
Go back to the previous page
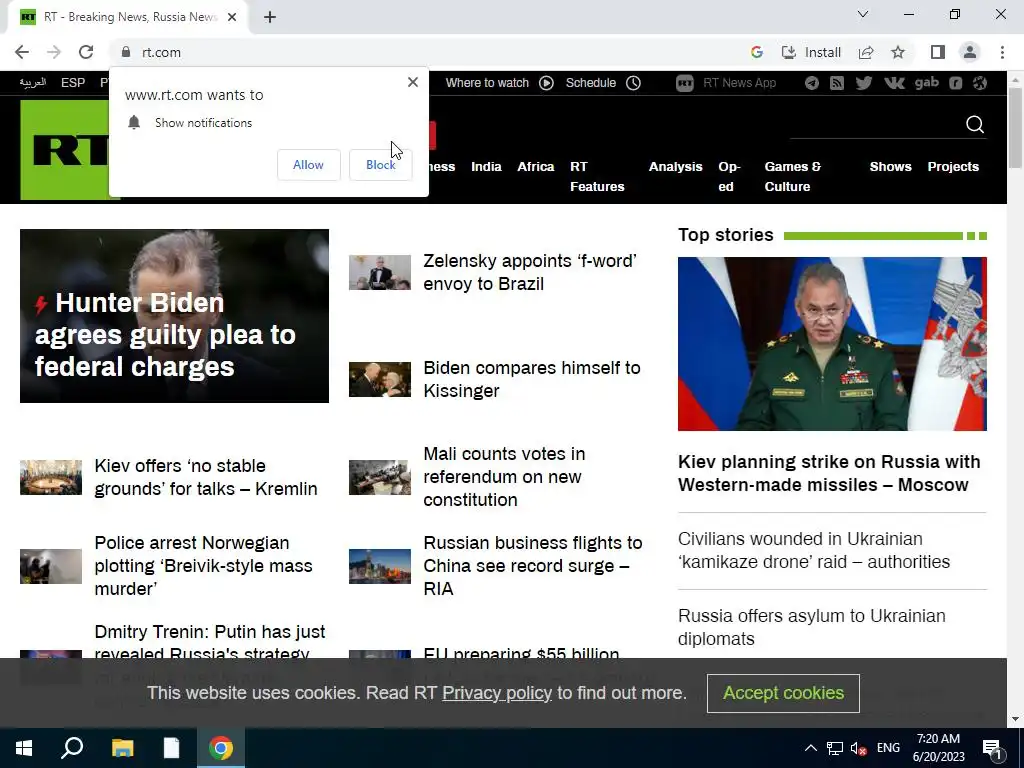(x=22, y=52)
